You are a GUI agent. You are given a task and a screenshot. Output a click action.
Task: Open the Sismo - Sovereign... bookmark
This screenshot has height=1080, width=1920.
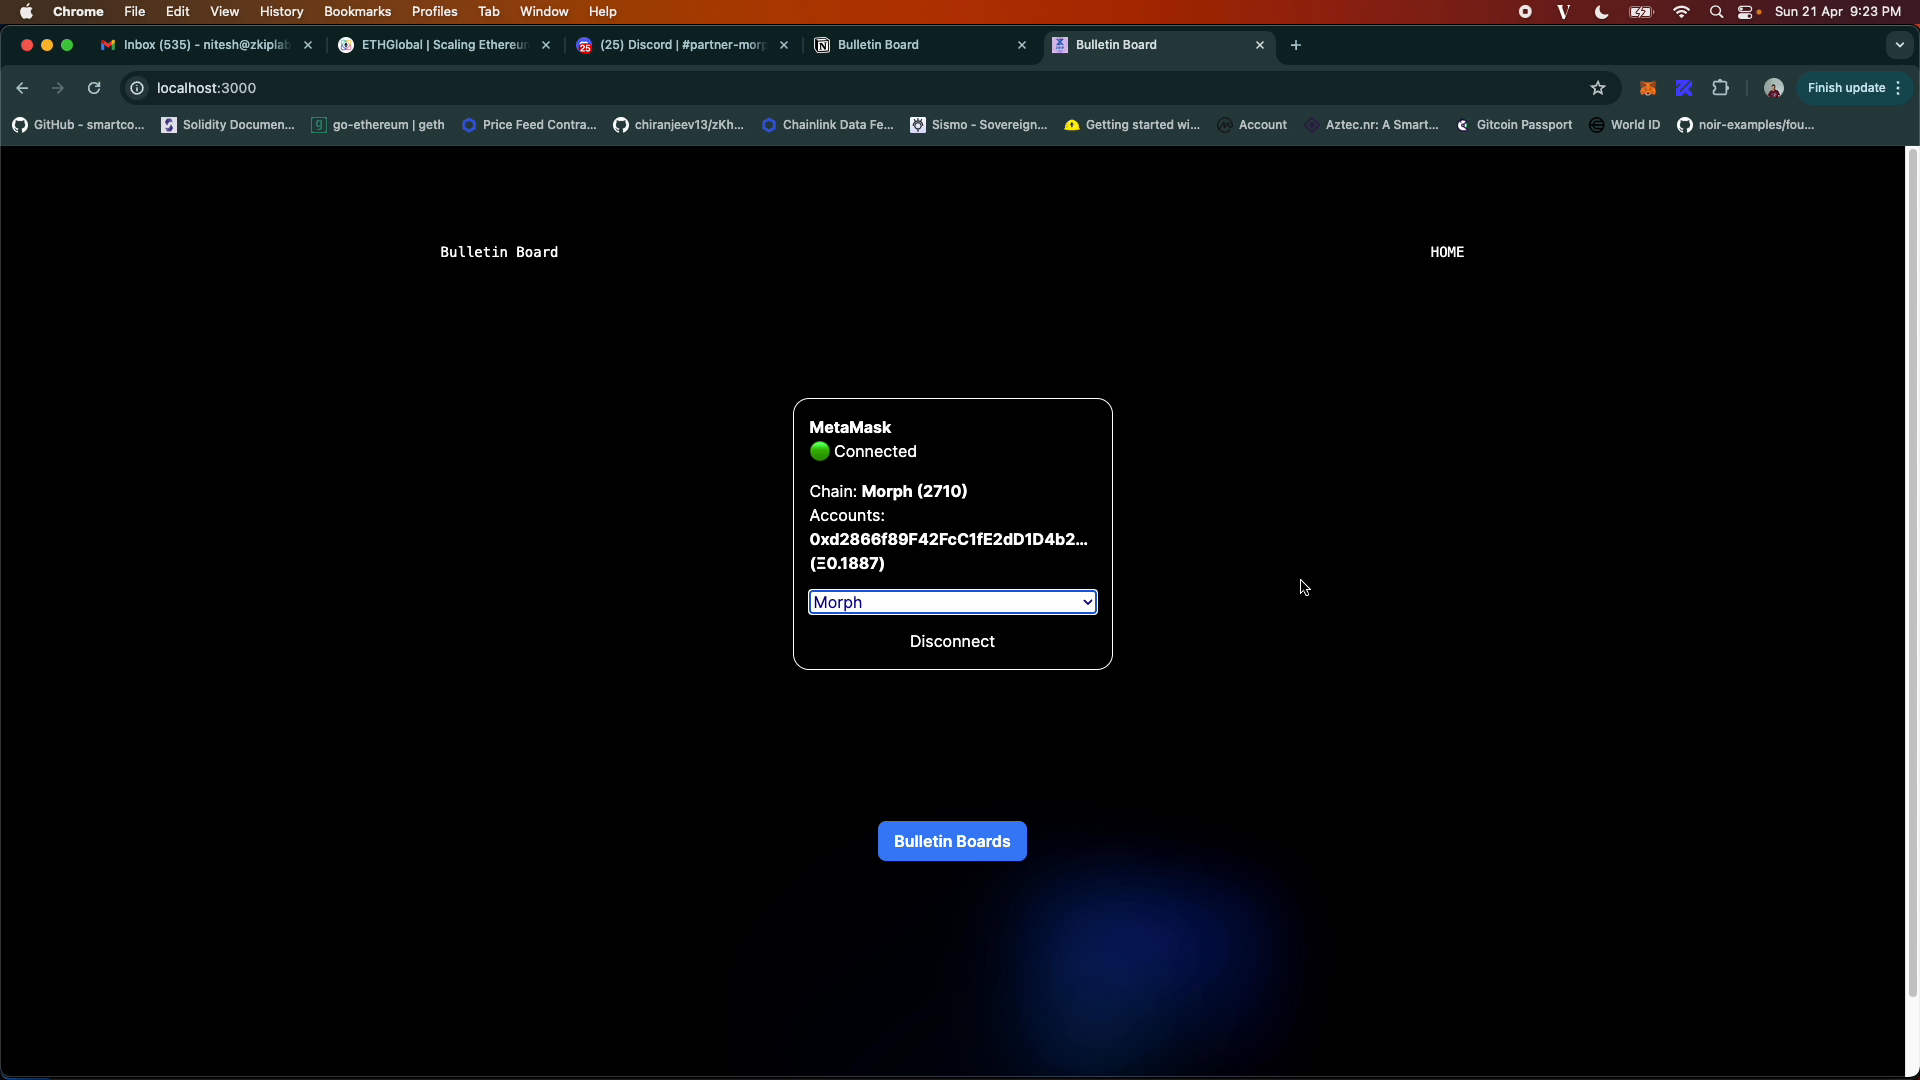point(979,125)
